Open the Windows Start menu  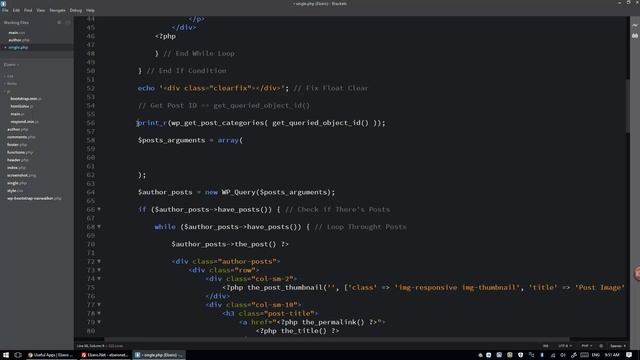(6, 355)
